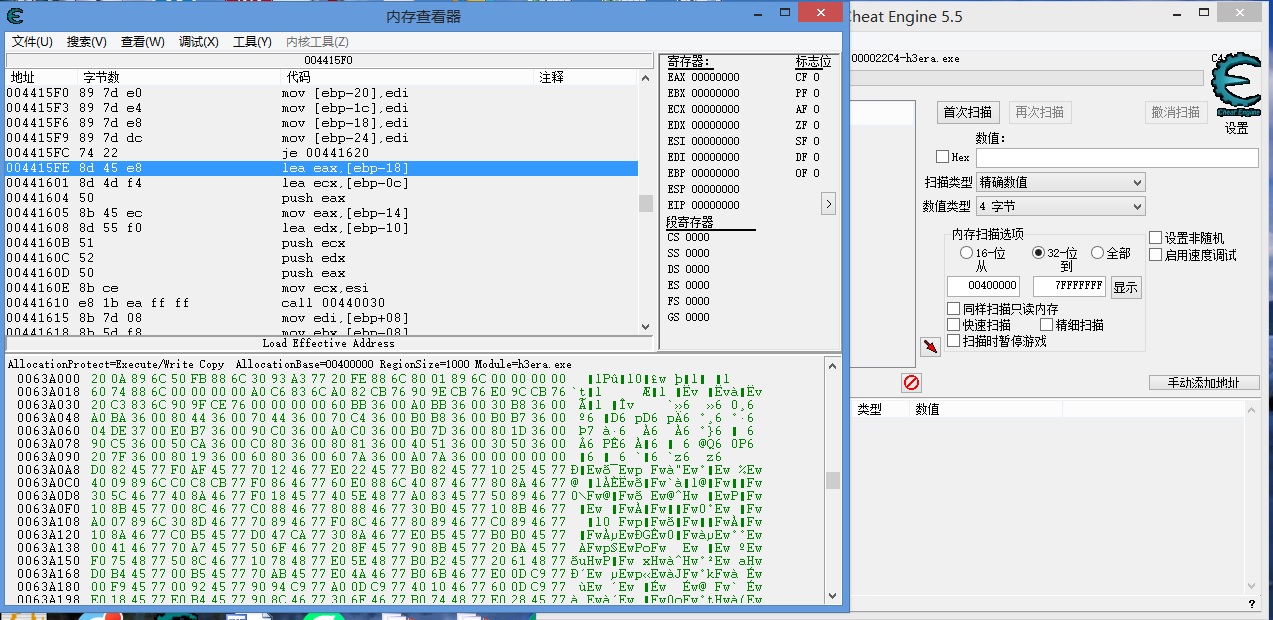Open the 工具(Y) menu
The width and height of the screenshot is (1273, 620).
(x=252, y=42)
